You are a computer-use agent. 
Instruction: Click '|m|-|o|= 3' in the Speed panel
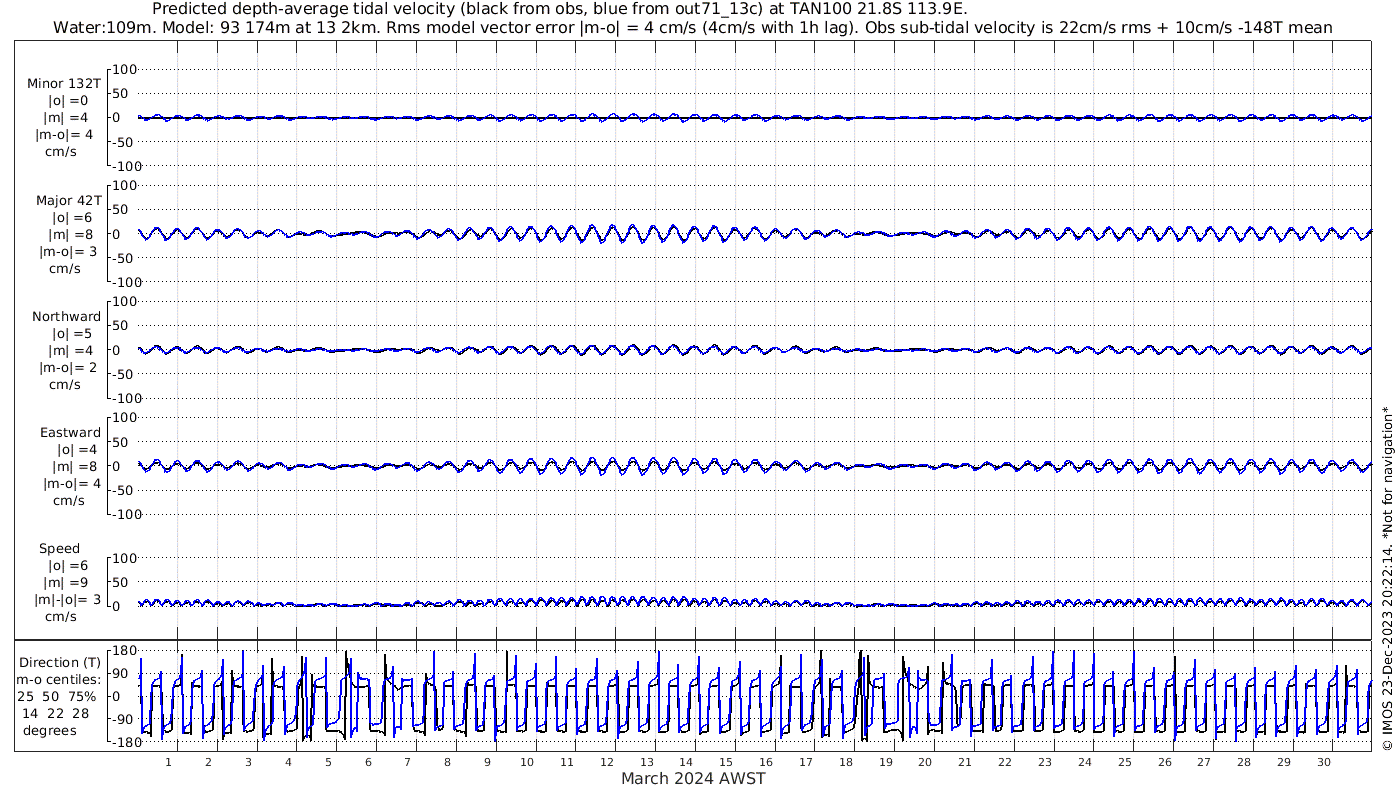pos(68,599)
